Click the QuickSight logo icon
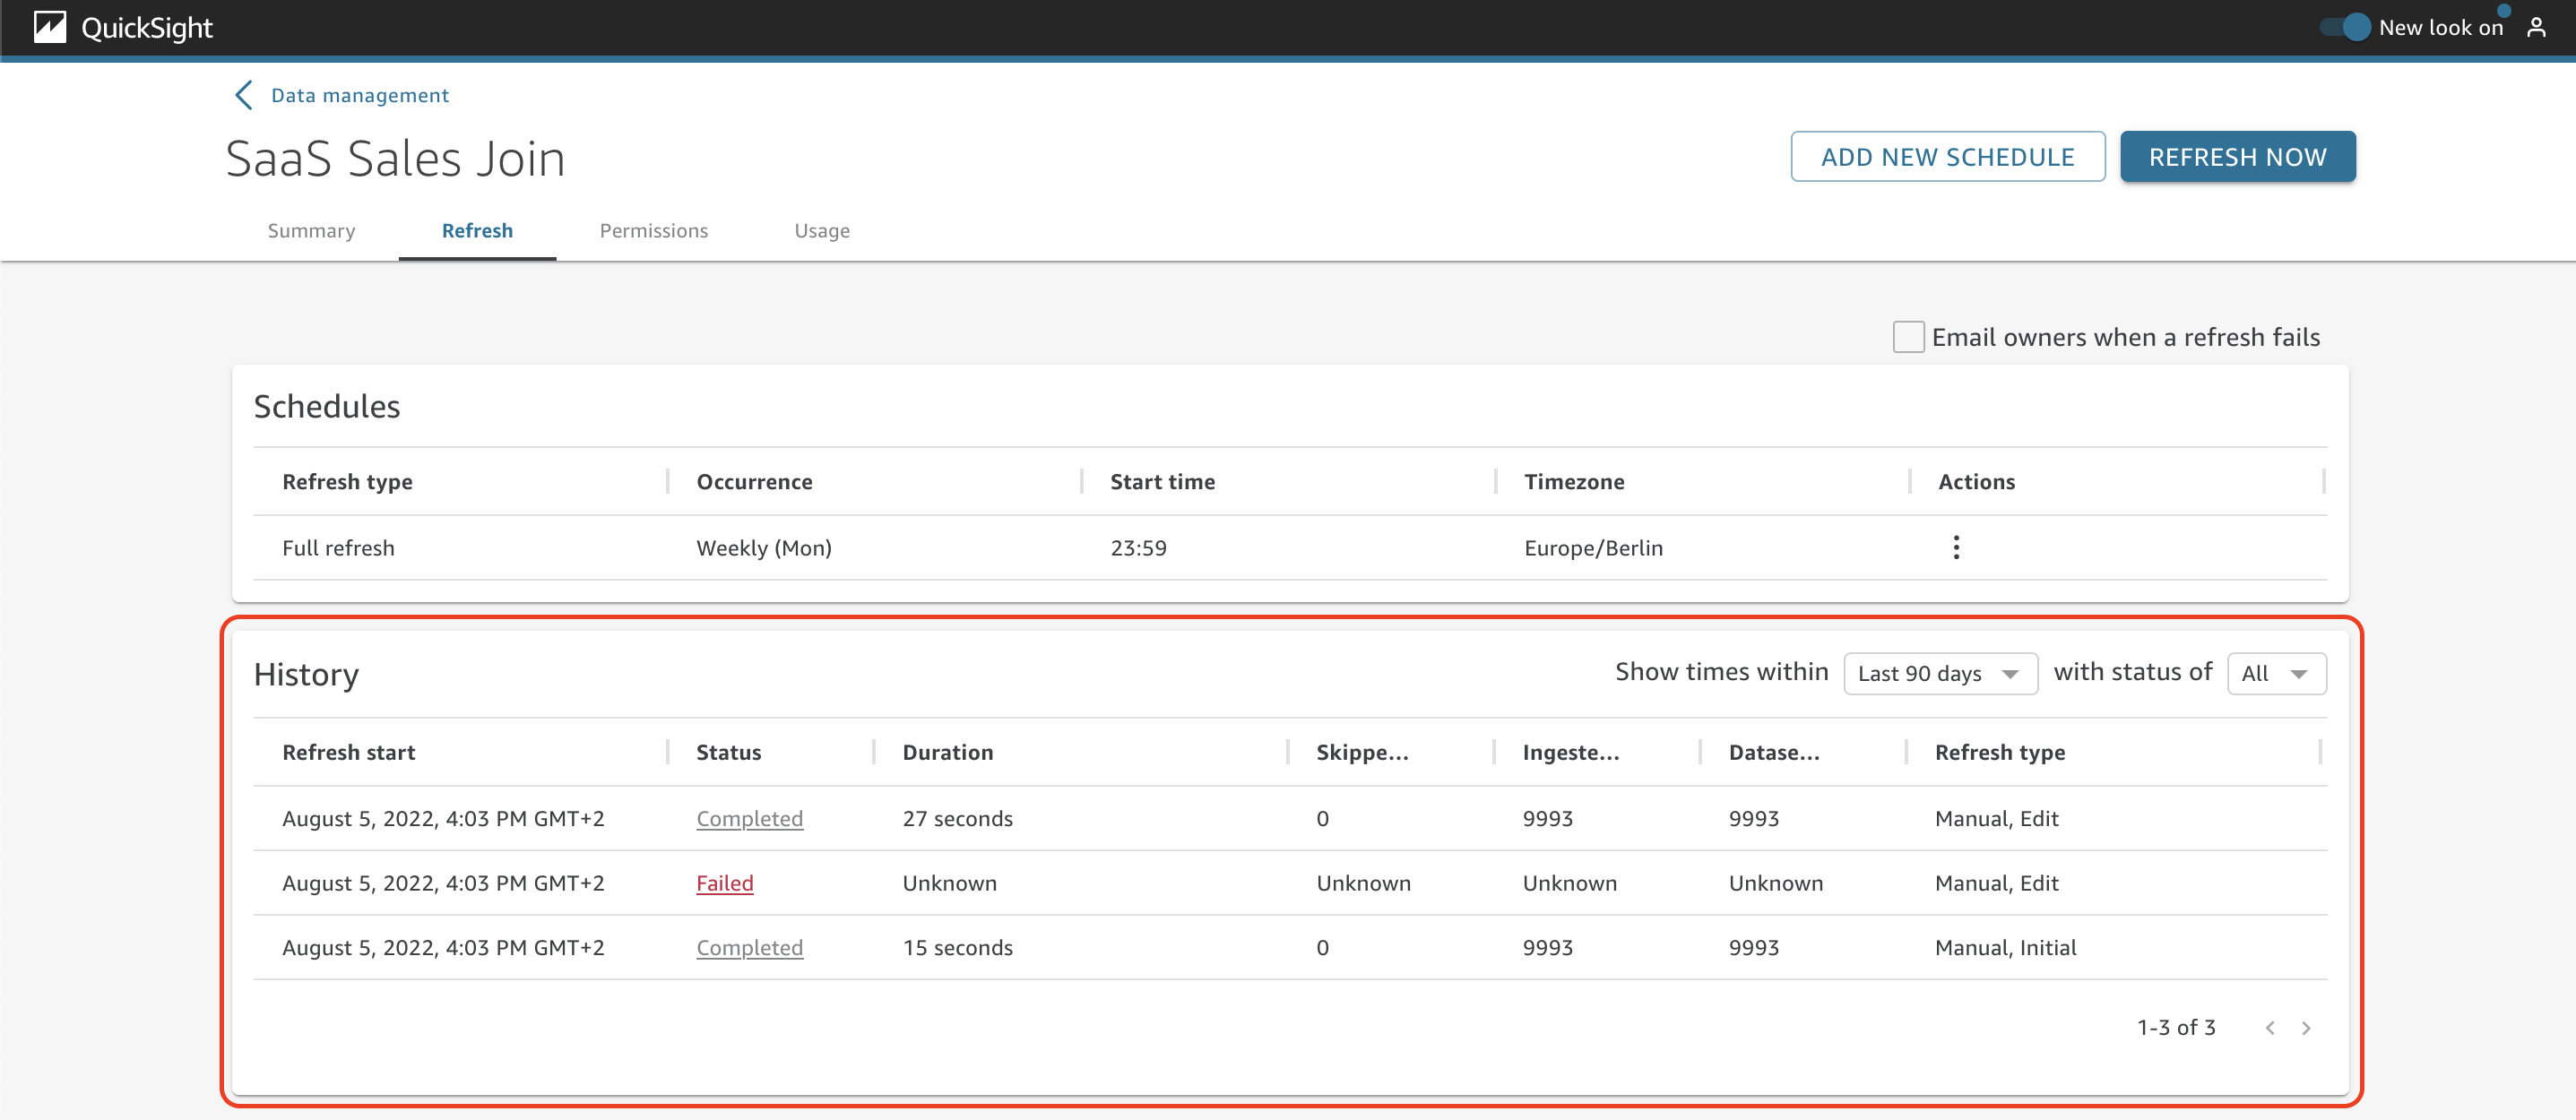2576x1120 pixels. tap(50, 27)
